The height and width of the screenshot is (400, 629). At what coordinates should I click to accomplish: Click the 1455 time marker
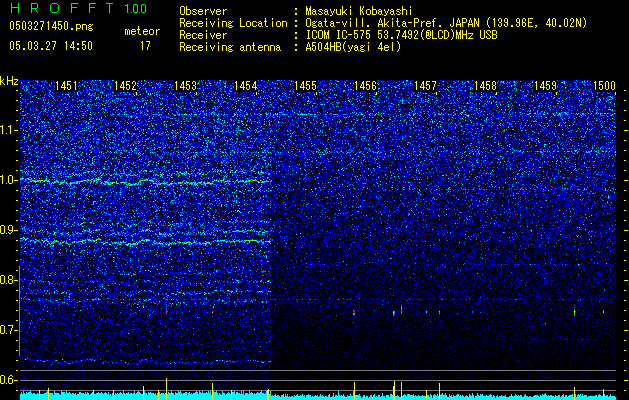(x=305, y=86)
